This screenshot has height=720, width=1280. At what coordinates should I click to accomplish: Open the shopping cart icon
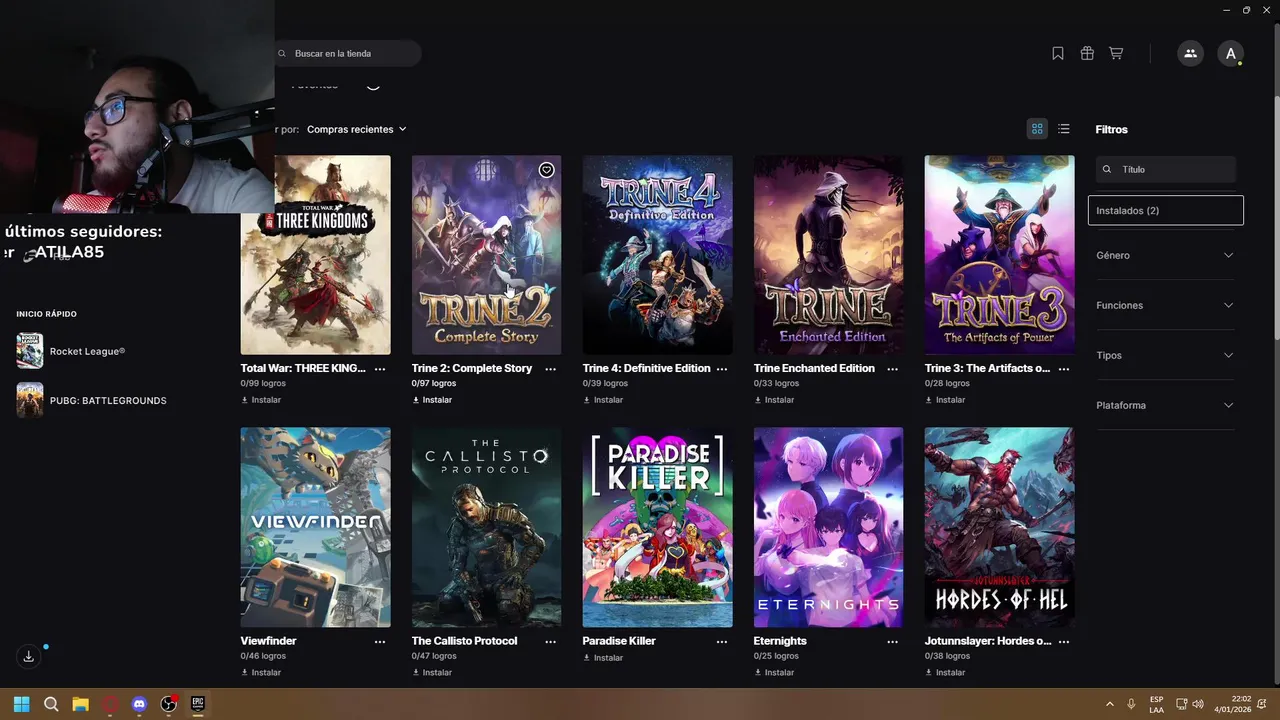[x=1116, y=54]
